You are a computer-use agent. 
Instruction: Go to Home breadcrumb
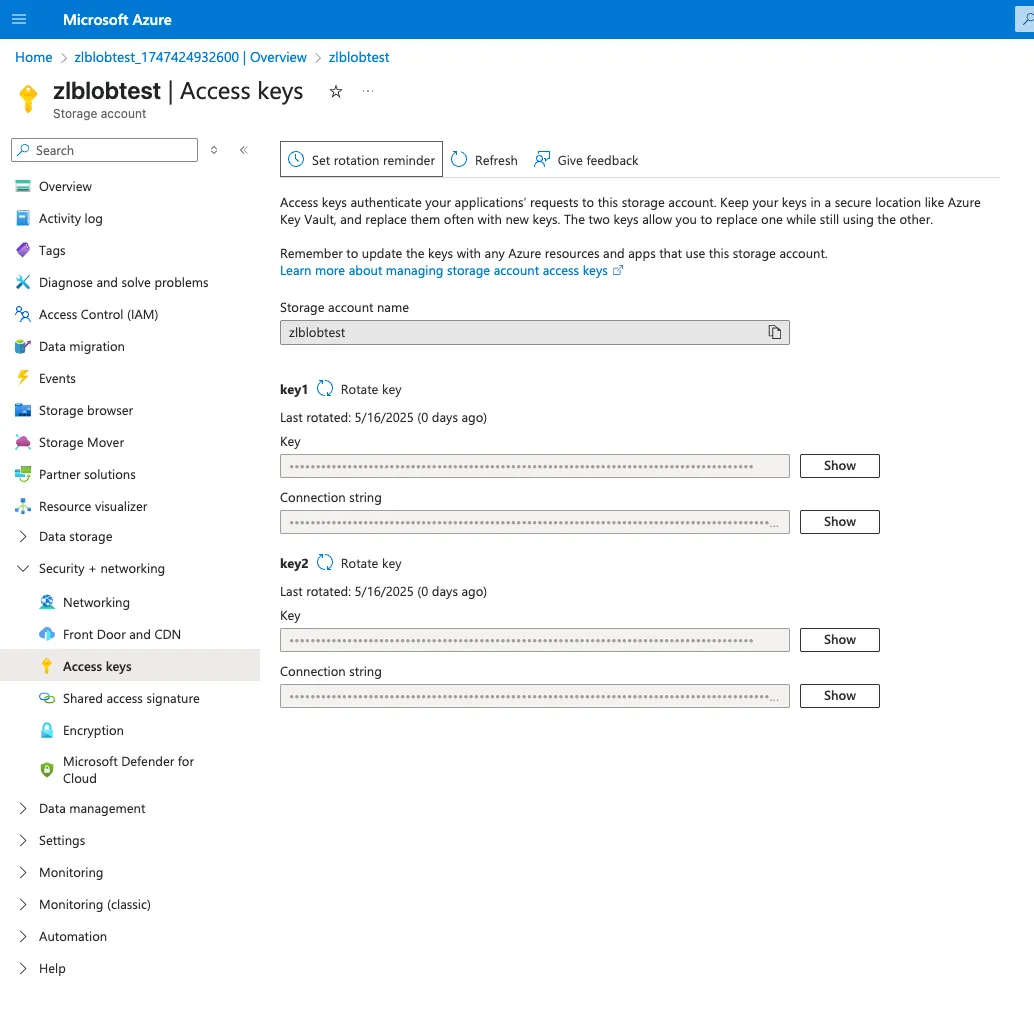tap(34, 57)
